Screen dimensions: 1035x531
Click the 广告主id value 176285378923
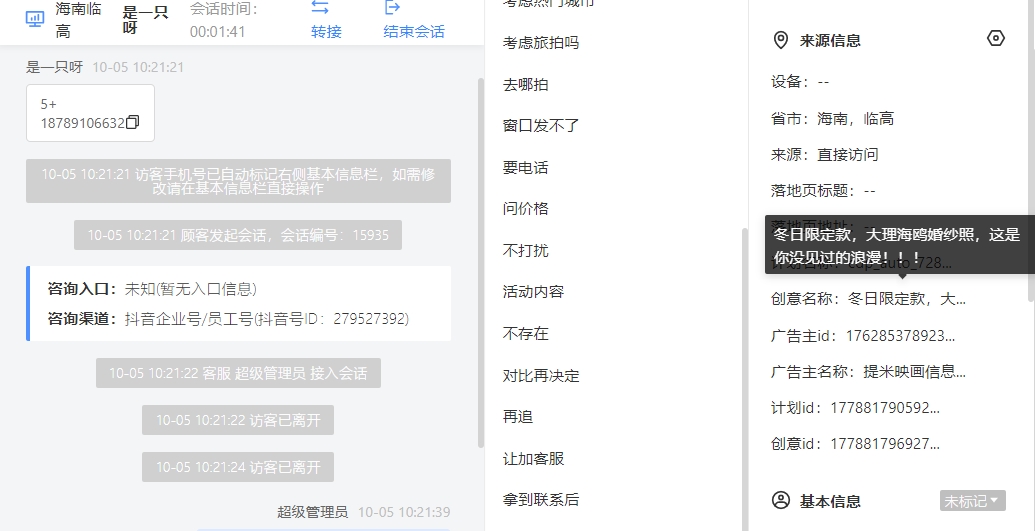point(900,336)
